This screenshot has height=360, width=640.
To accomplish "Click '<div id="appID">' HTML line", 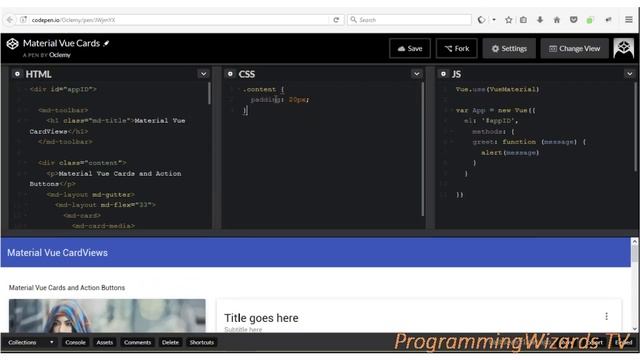I will pyautogui.click(x=63, y=89).
